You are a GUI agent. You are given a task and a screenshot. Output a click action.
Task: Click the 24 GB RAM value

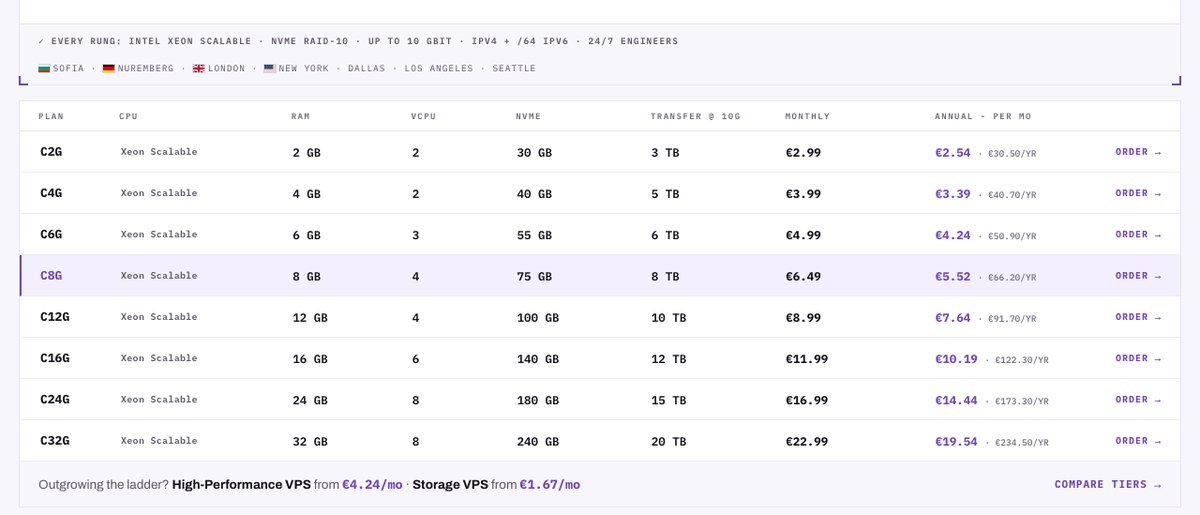pos(310,400)
